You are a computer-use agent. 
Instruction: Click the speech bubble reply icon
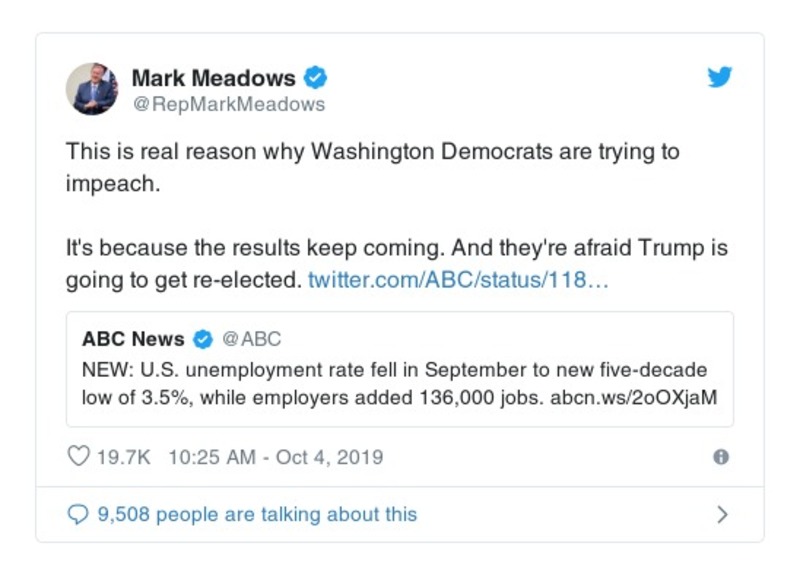pos(78,514)
